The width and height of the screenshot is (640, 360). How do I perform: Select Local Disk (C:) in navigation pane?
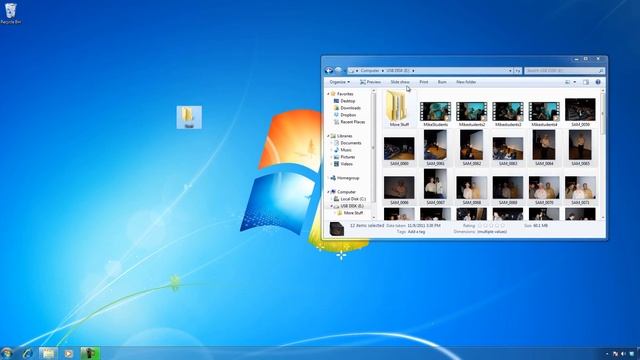pos(350,199)
